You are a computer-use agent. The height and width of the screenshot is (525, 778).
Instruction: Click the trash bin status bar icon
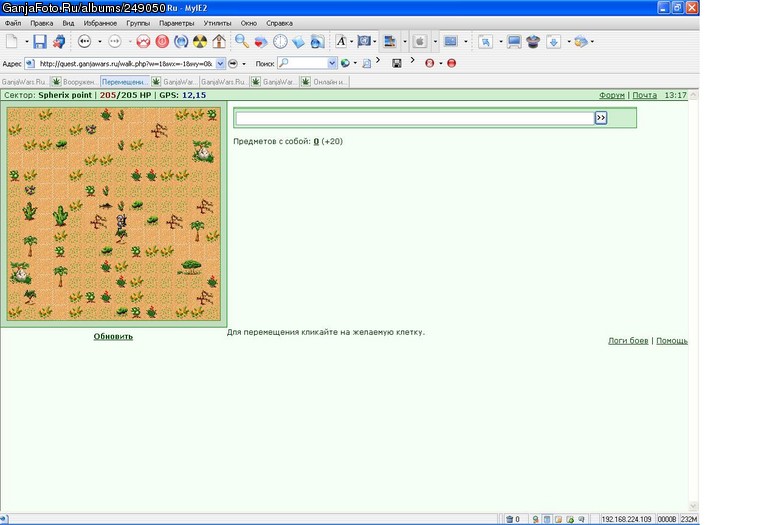pyautogui.click(x=509, y=519)
